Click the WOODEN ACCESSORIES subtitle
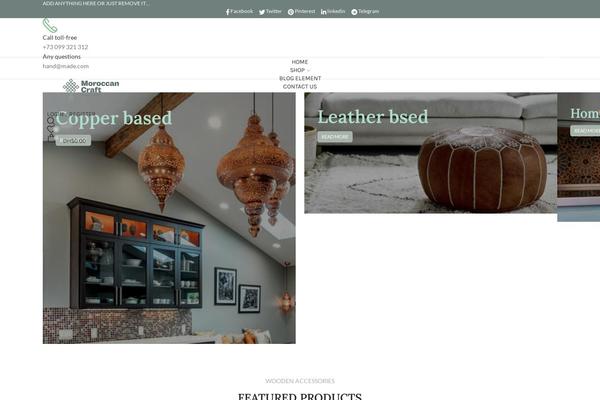Image resolution: width=600 pixels, height=400 pixels. pos(300,381)
